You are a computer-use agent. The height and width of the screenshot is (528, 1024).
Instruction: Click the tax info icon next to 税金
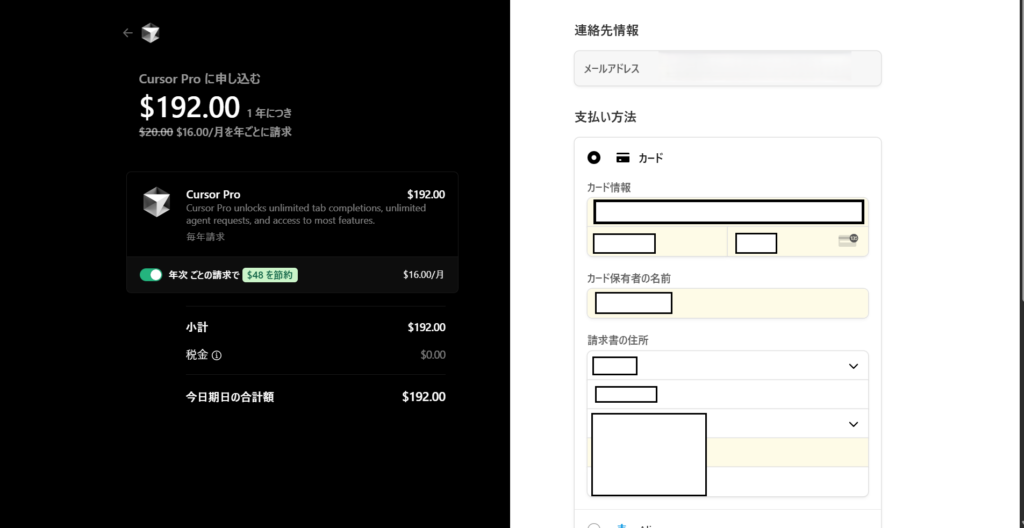(217, 355)
